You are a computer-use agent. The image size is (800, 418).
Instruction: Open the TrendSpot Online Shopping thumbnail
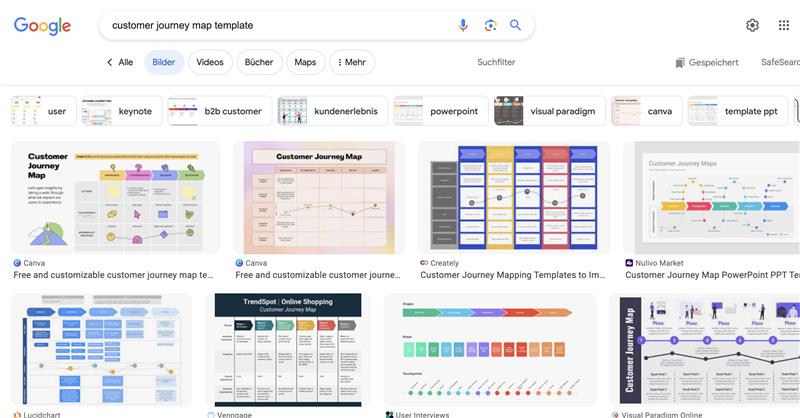288,349
